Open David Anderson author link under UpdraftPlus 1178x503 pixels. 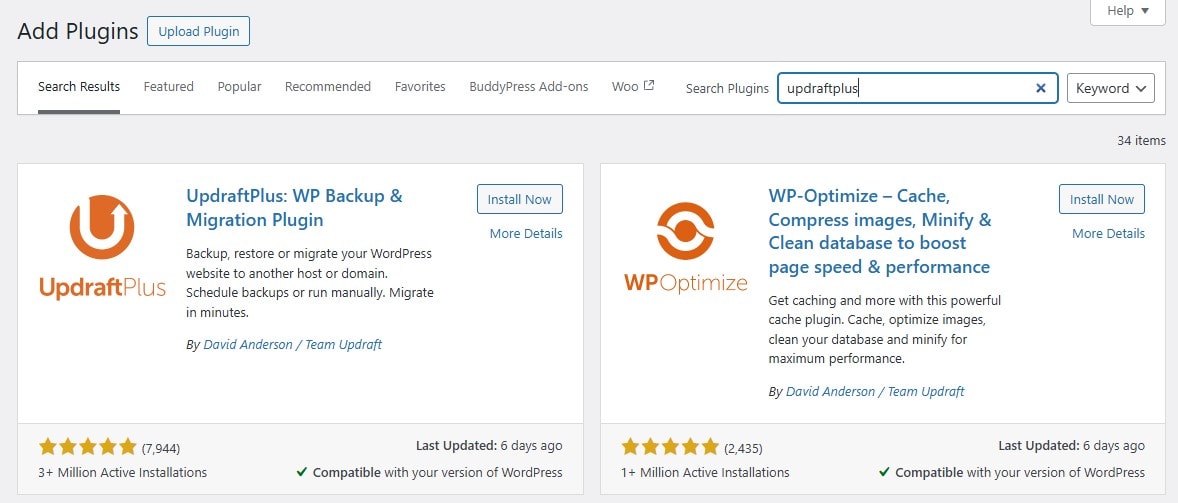(293, 345)
